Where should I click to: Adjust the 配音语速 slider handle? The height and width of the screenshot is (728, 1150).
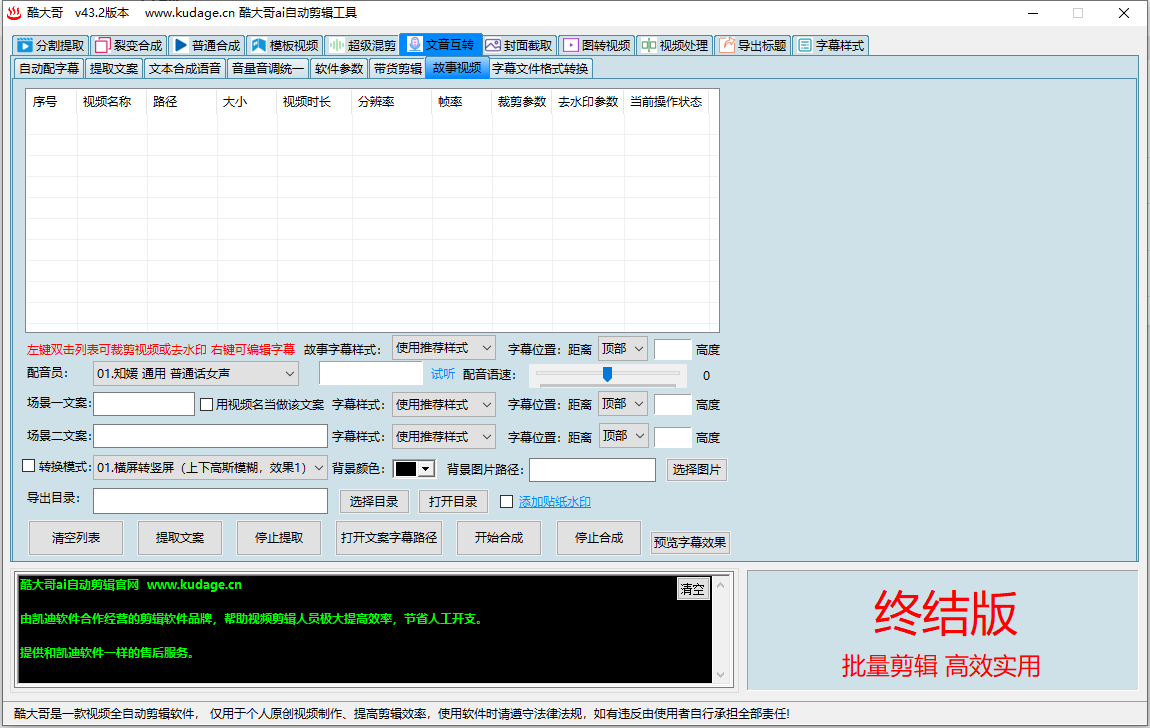tap(607, 375)
